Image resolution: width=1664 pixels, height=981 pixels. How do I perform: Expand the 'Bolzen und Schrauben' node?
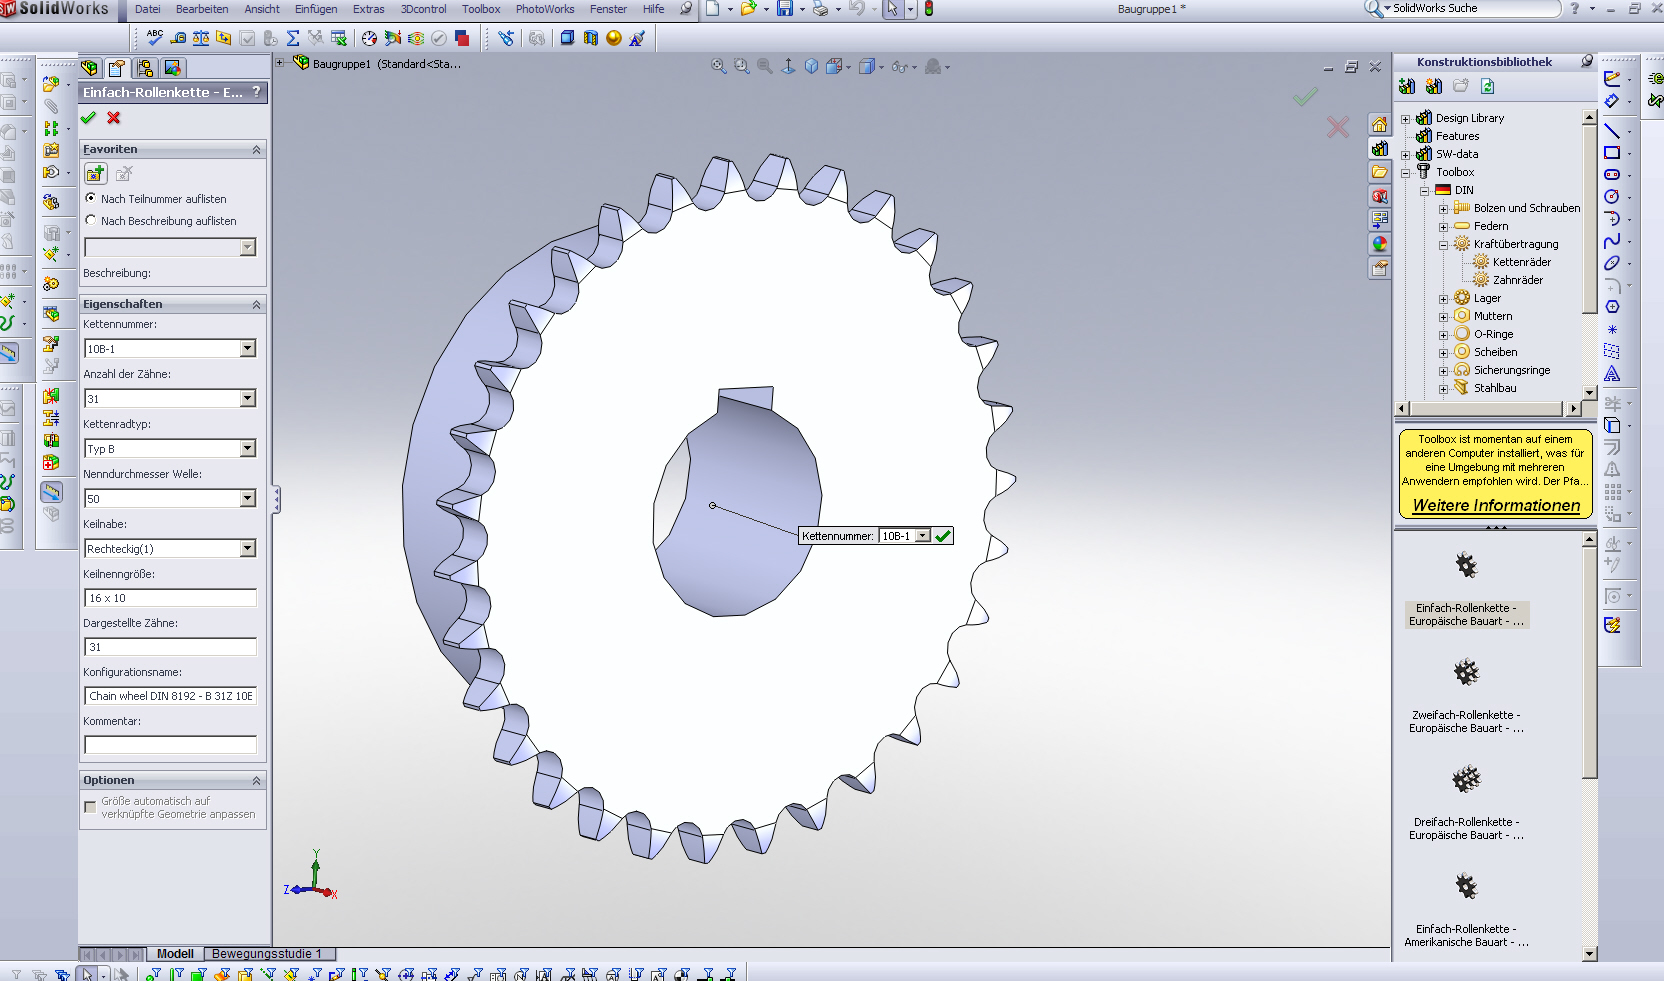1443,209
